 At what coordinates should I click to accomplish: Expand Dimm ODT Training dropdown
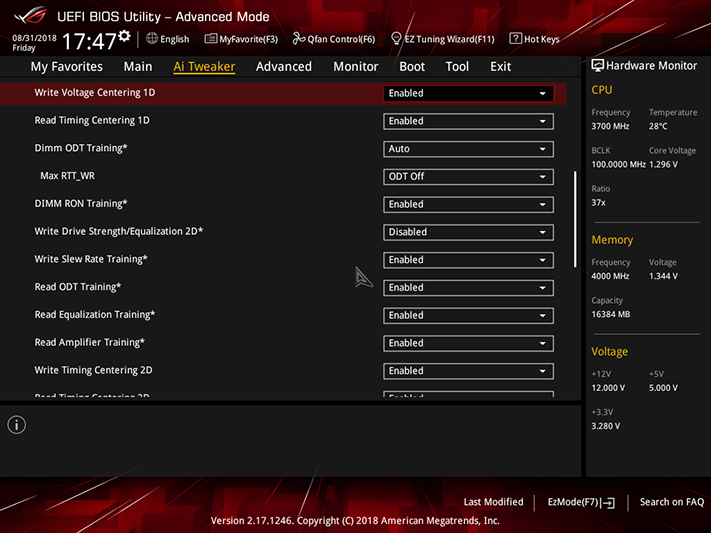[468, 149]
